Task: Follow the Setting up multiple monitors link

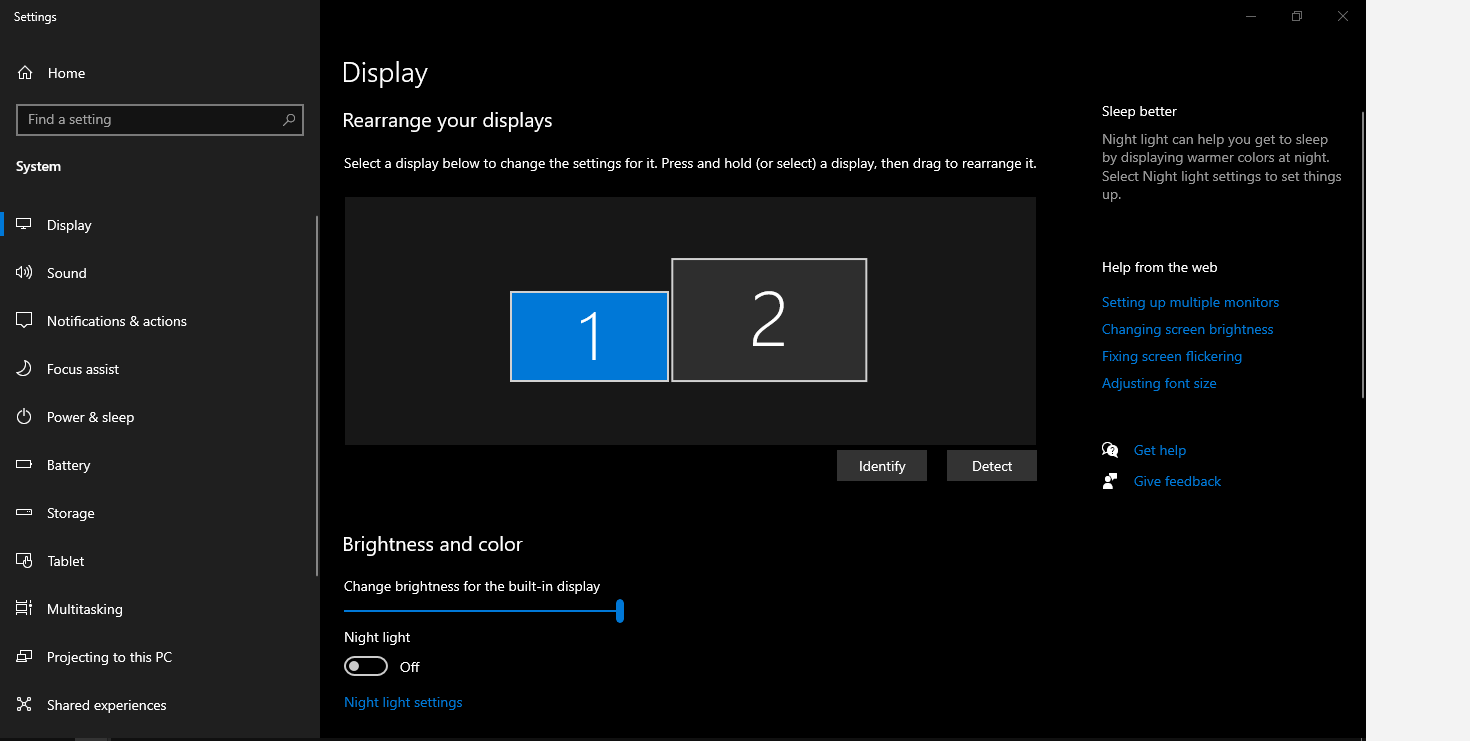Action: [1190, 302]
